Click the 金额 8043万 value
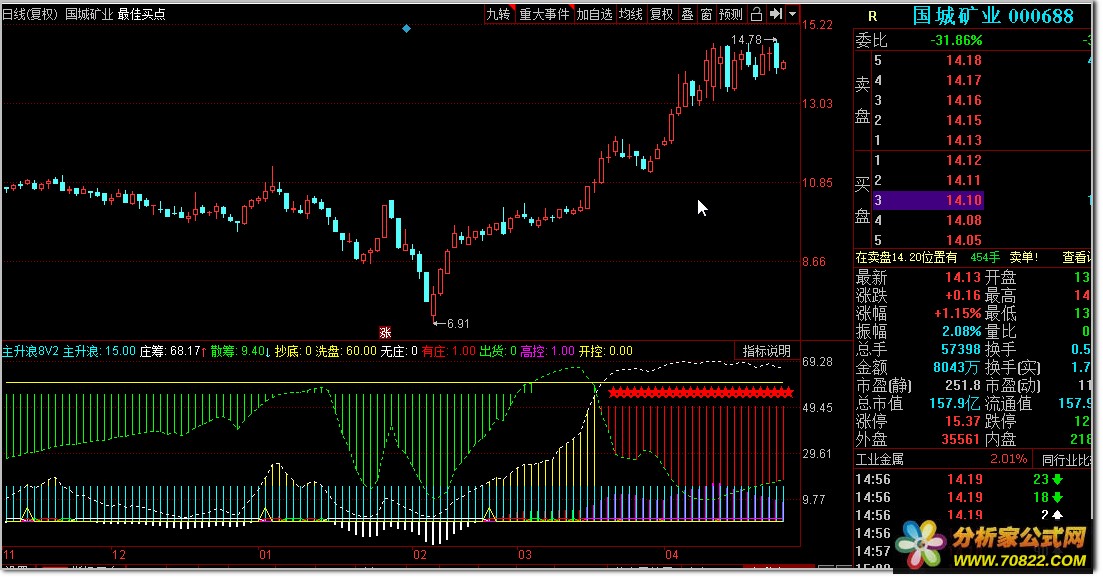 tap(957, 367)
